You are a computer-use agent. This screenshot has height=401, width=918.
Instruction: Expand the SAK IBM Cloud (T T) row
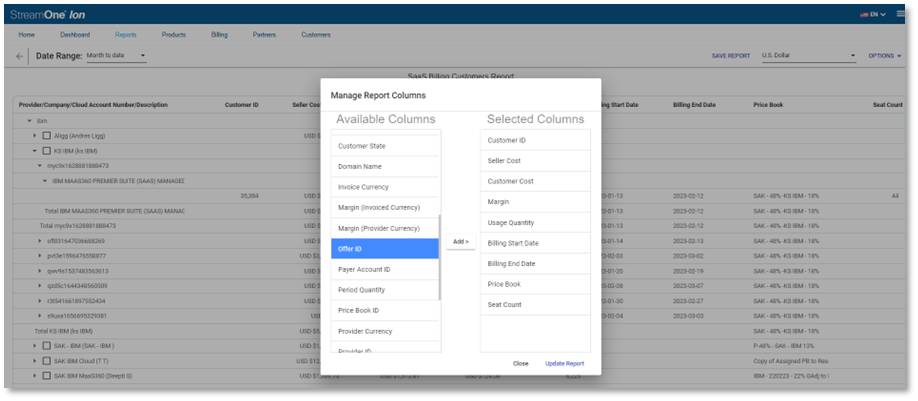[35, 361]
